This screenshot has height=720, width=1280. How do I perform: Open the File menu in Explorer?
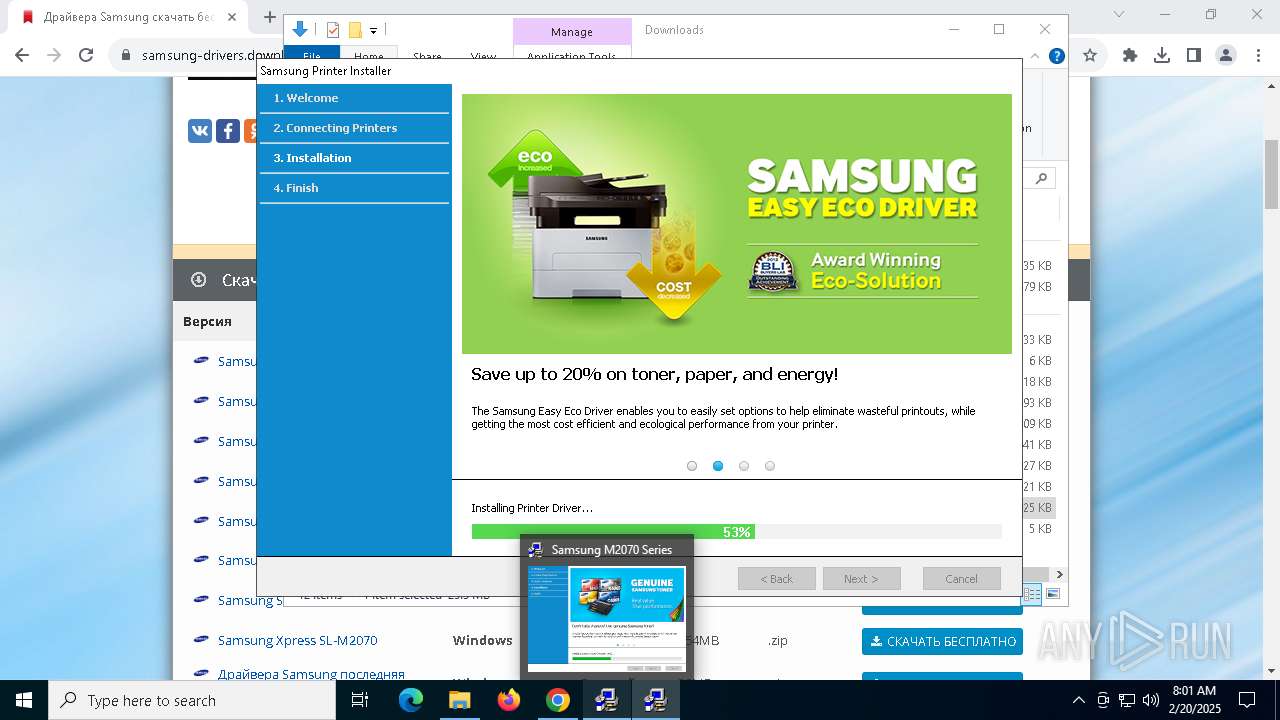(x=312, y=56)
